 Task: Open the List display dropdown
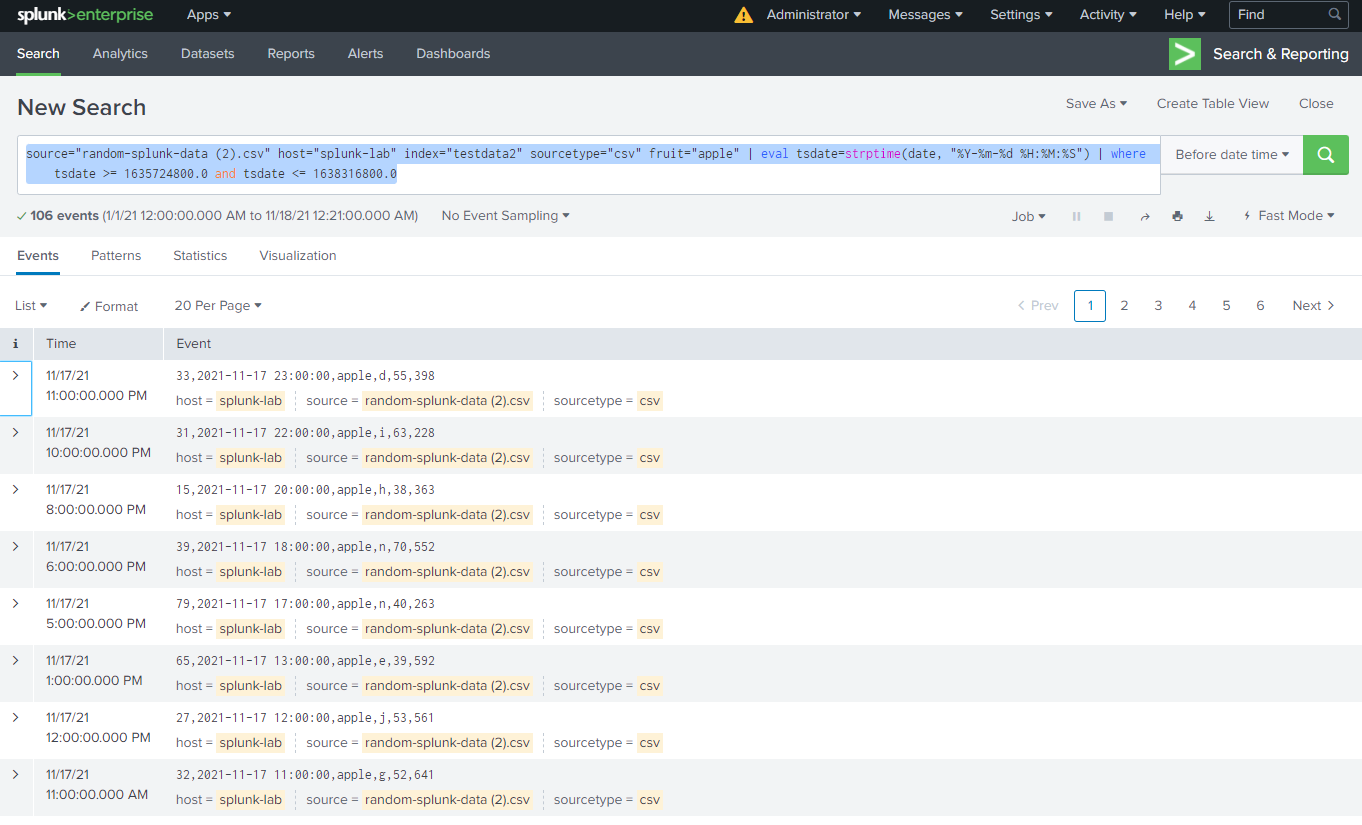[x=31, y=306]
